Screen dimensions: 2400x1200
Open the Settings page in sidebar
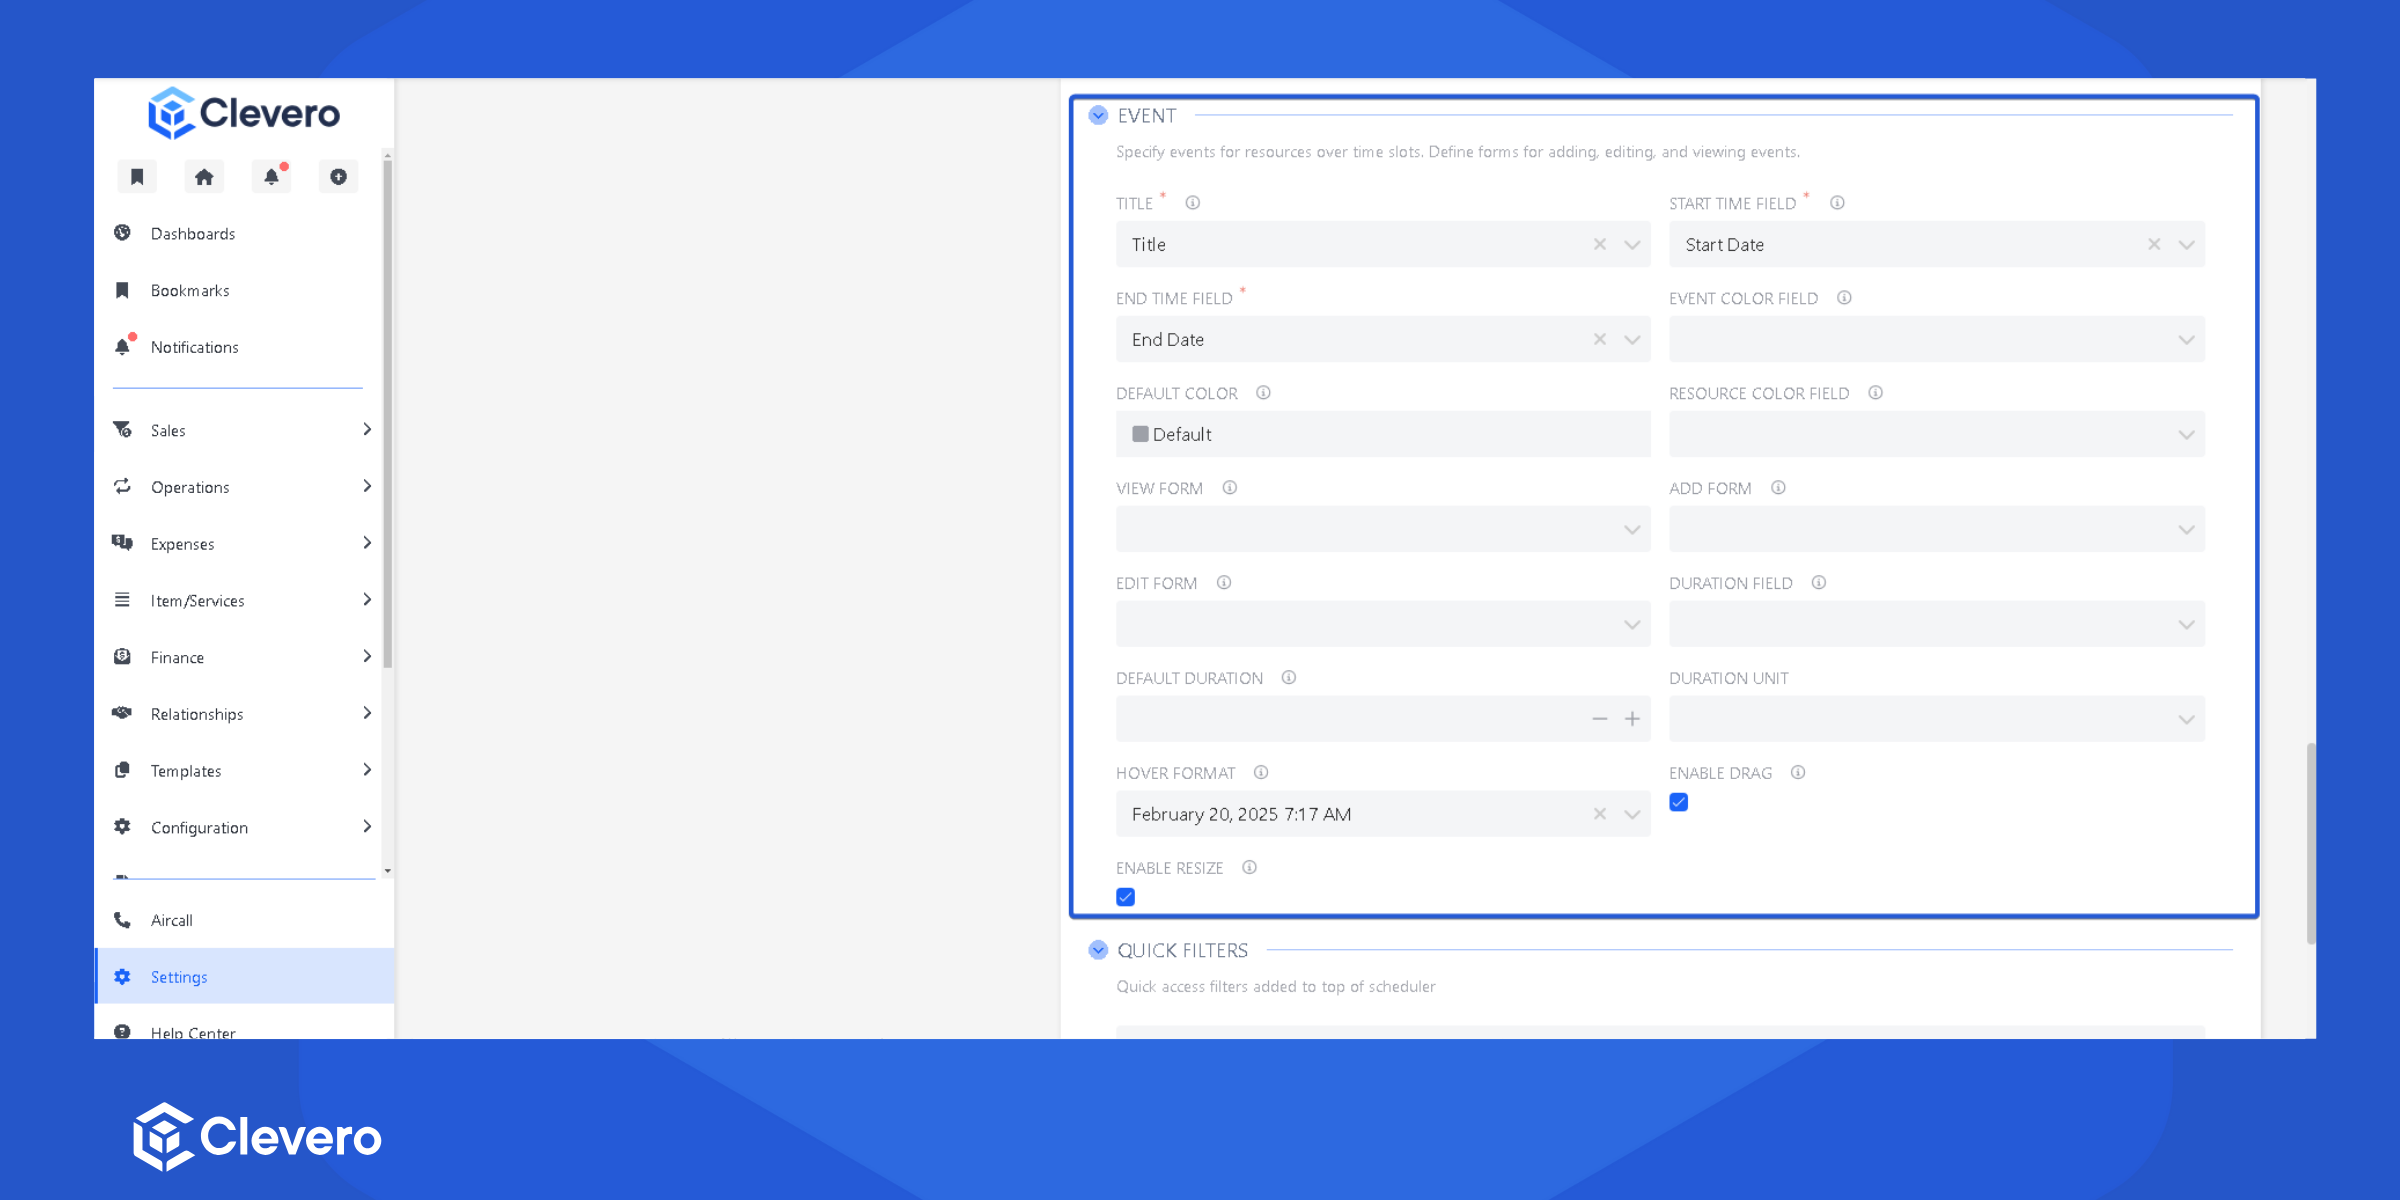[x=179, y=977]
